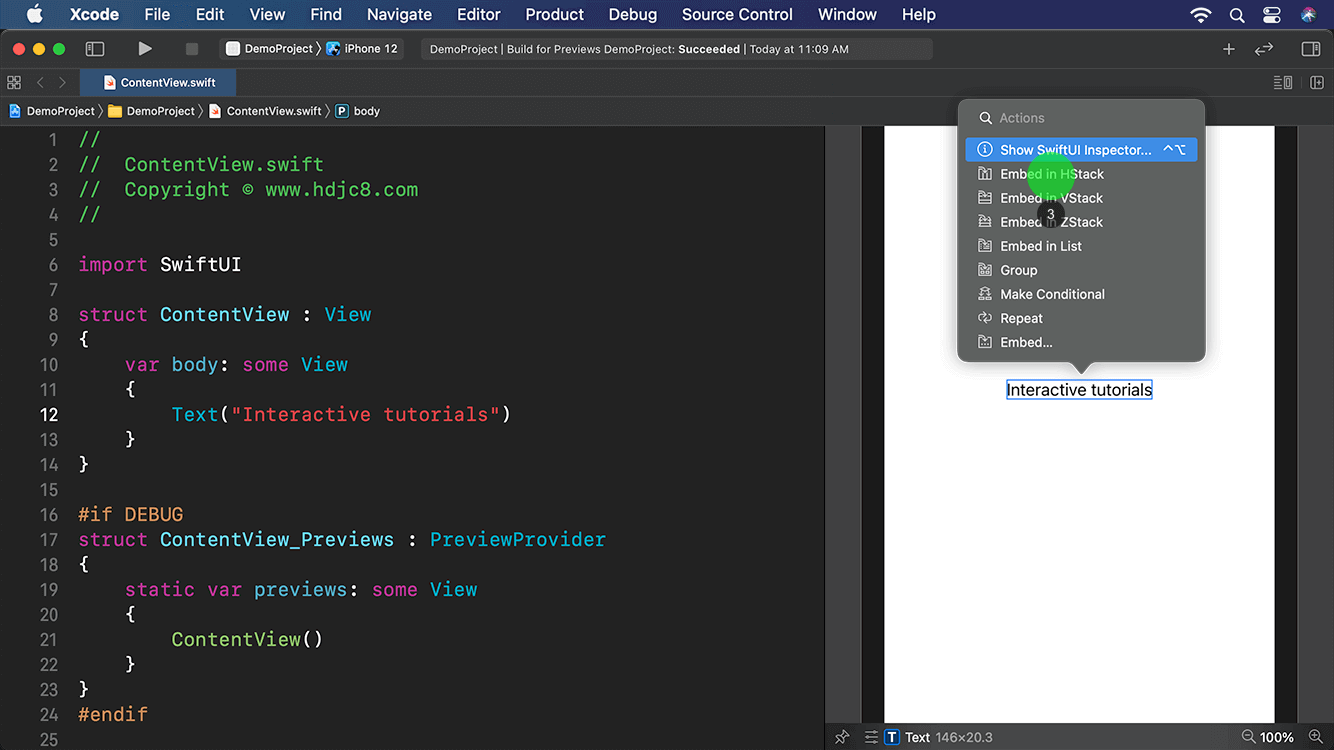
Task: Open the Window menu
Action: [847, 14]
